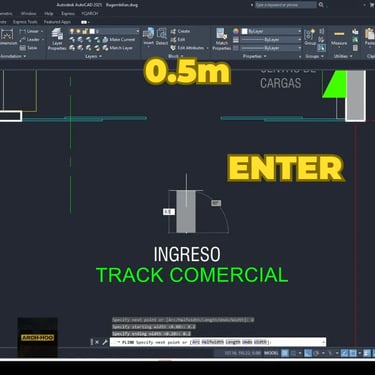Click the linetype icon in Properties panel

tap(236, 48)
